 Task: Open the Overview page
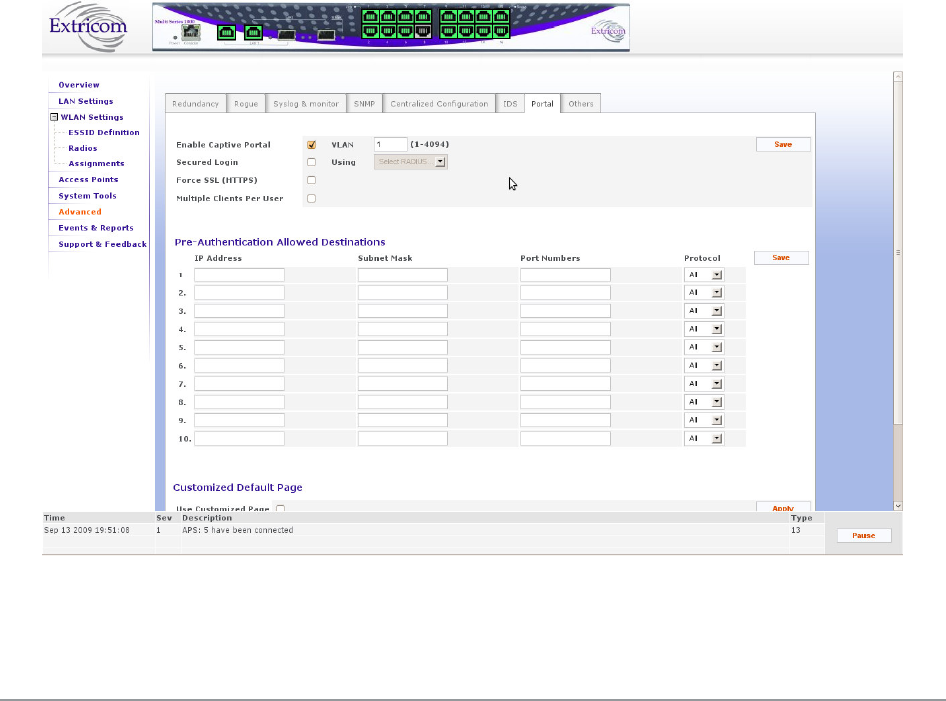[79, 85]
